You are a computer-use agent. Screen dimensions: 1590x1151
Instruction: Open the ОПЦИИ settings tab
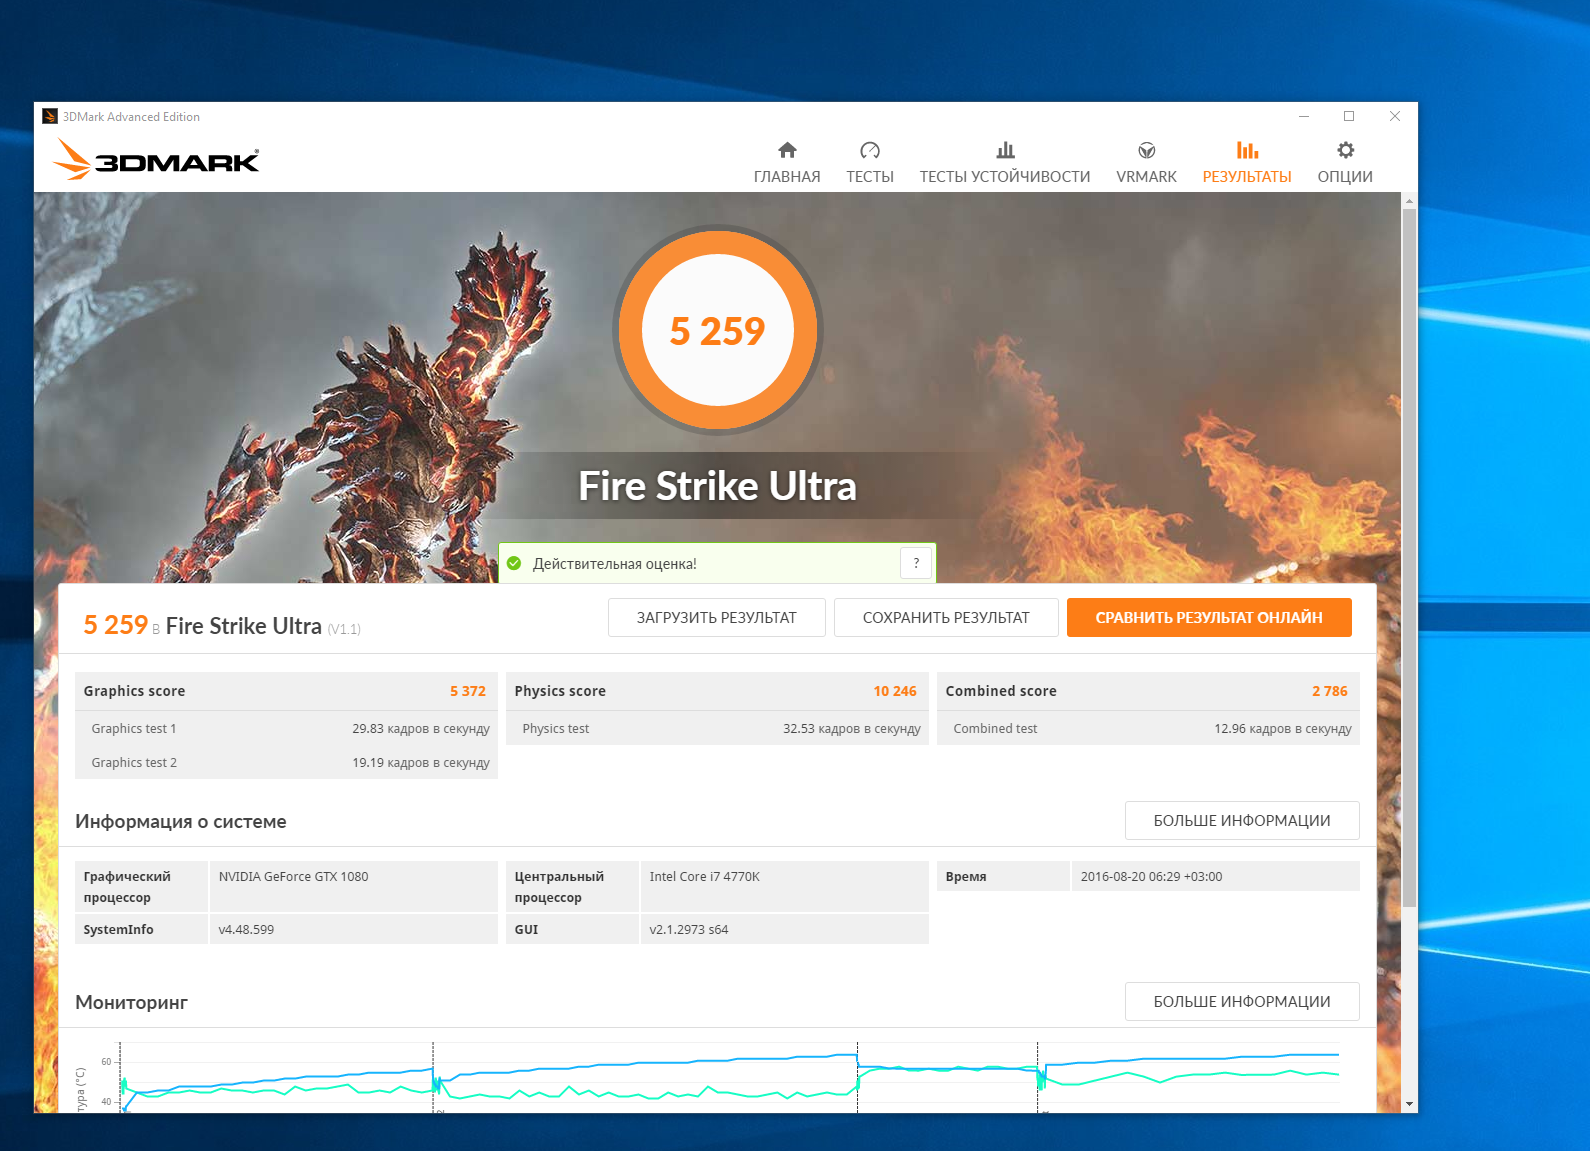[1345, 163]
